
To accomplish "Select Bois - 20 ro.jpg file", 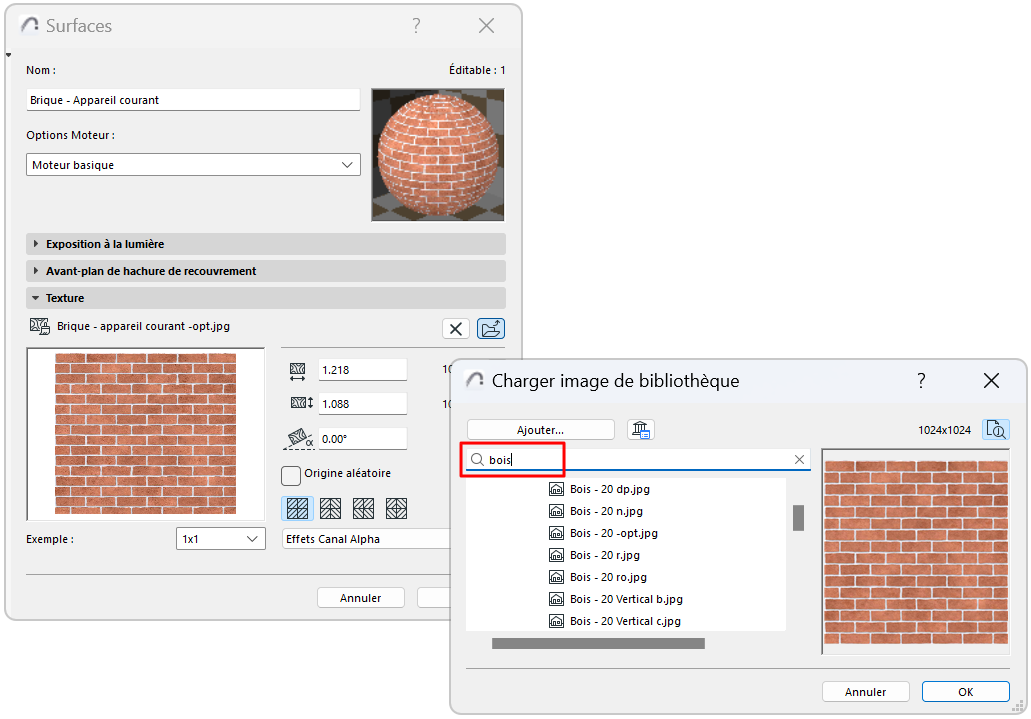I will (x=608, y=577).
